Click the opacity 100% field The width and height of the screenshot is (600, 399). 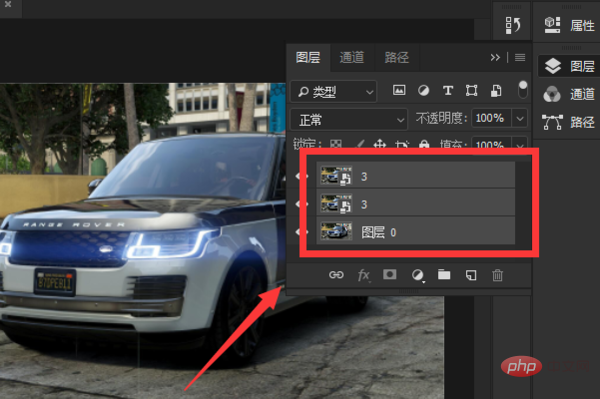pos(491,118)
